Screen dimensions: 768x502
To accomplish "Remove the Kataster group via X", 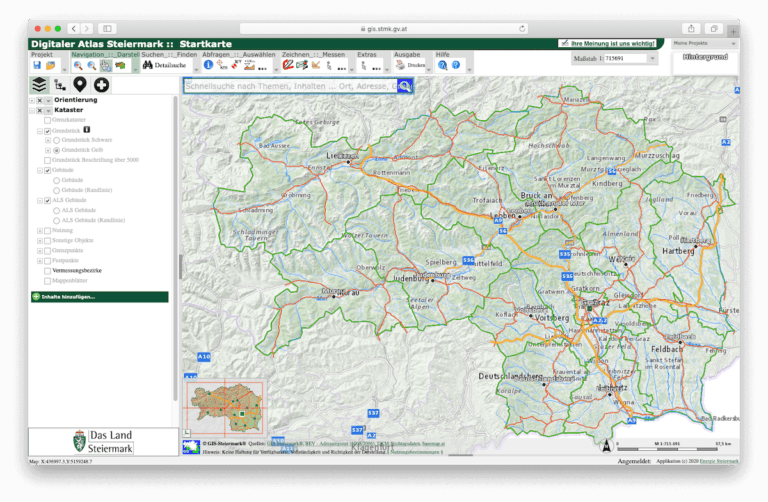I will tap(40, 111).
